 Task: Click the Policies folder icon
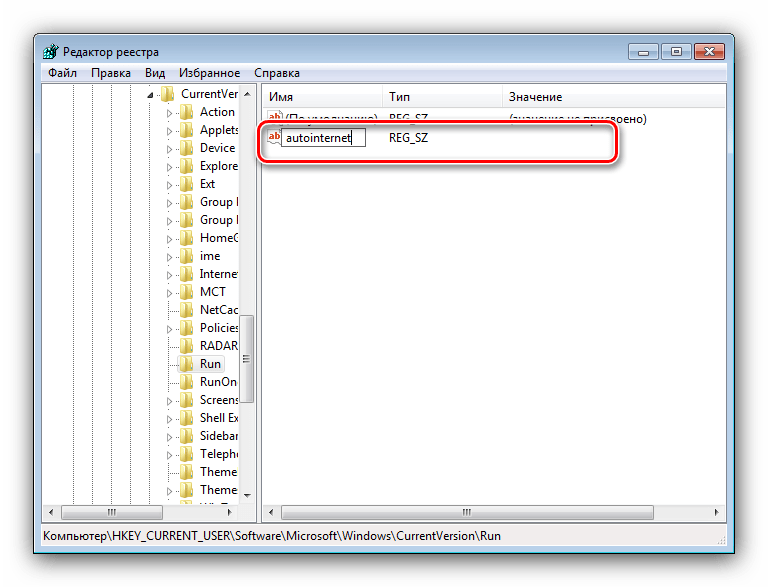[186, 328]
